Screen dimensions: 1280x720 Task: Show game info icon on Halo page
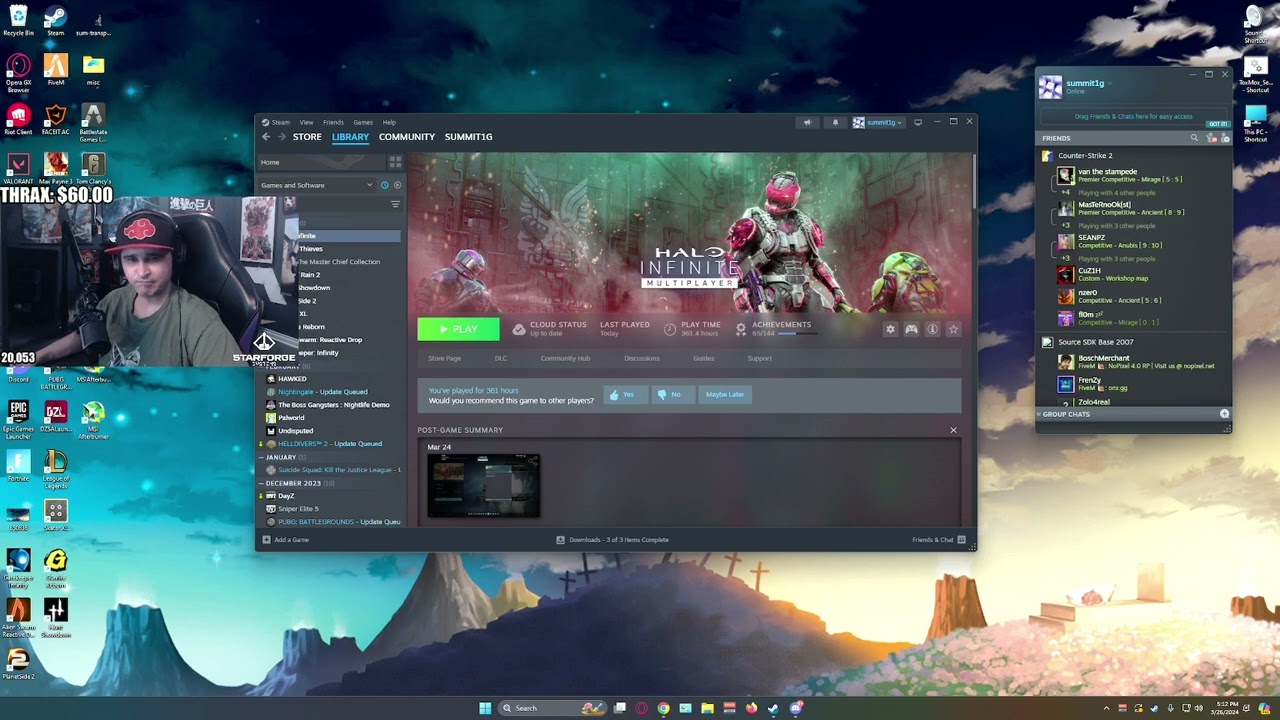tap(933, 329)
